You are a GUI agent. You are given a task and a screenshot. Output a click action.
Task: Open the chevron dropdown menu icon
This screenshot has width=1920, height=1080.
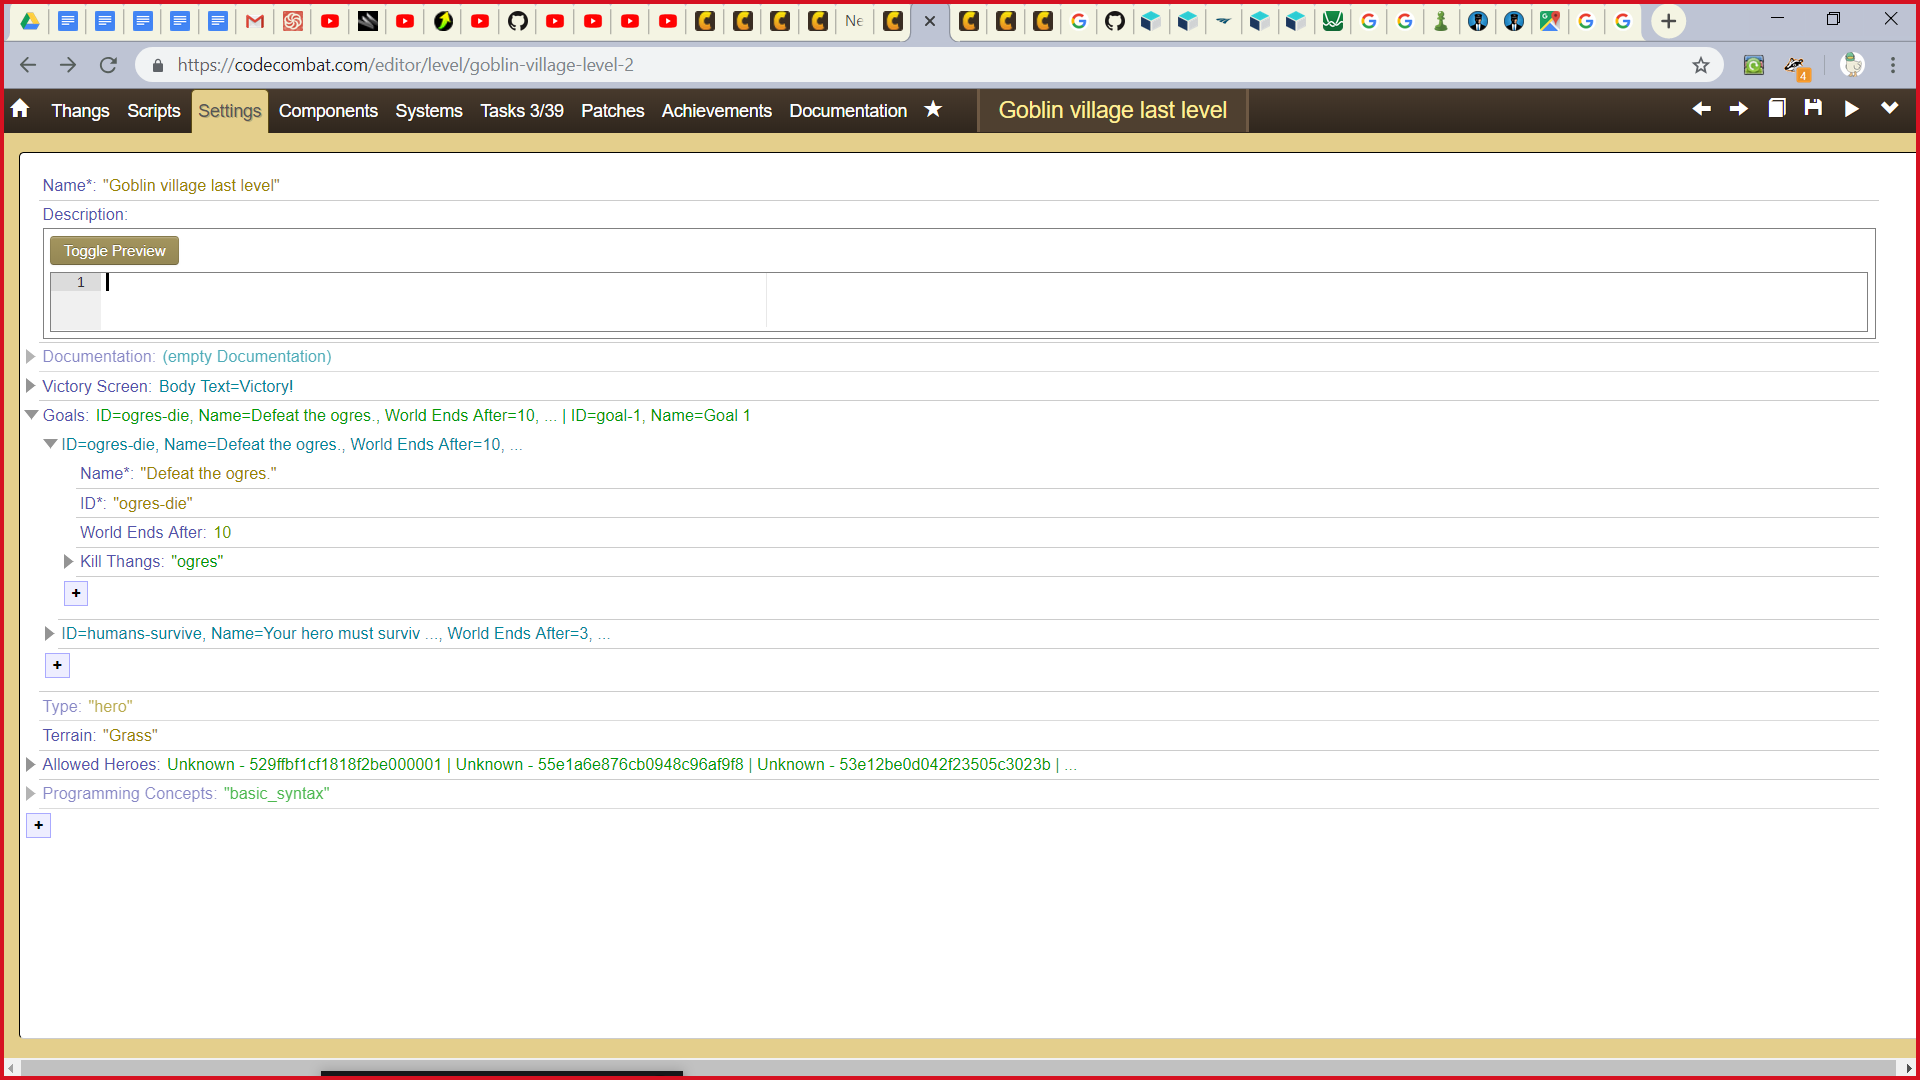(x=1889, y=108)
